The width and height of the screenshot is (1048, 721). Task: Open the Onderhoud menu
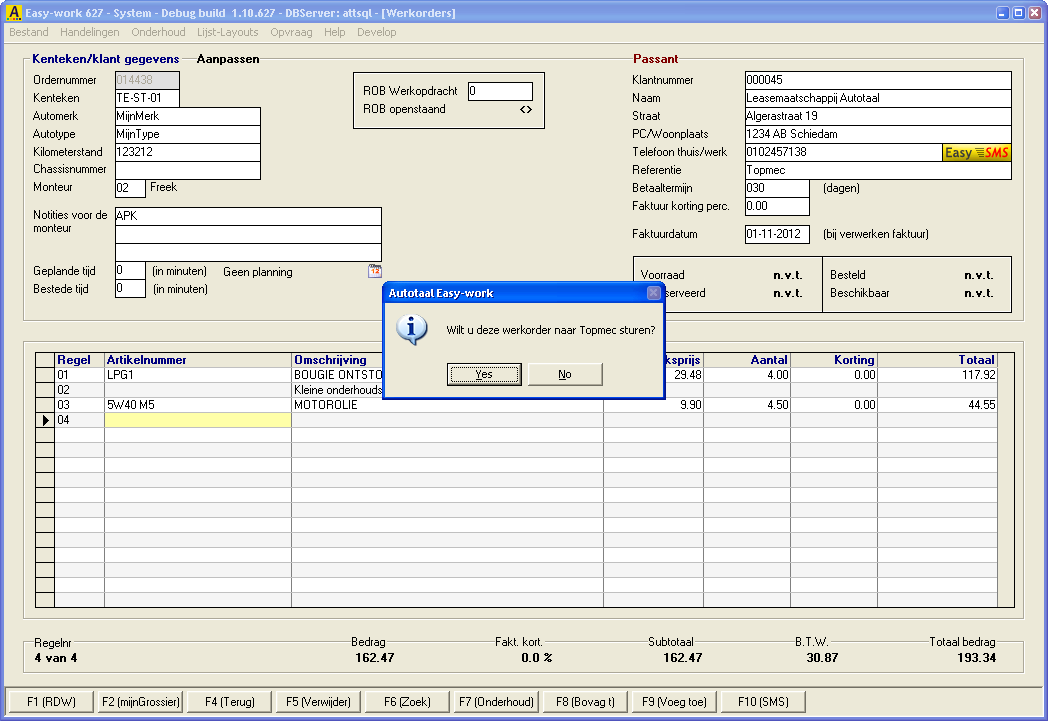[x=158, y=32]
